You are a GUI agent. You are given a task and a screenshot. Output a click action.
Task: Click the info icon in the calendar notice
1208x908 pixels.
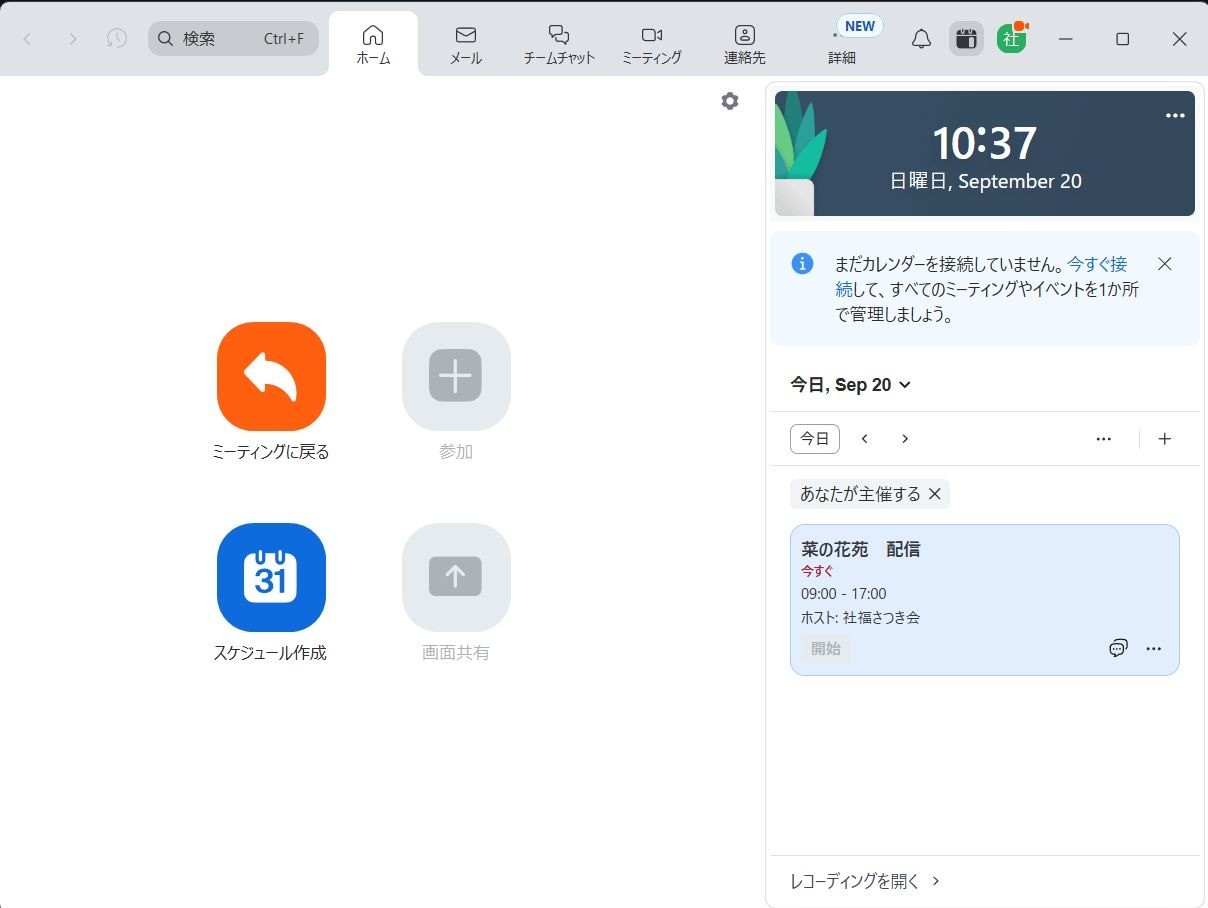(x=802, y=264)
